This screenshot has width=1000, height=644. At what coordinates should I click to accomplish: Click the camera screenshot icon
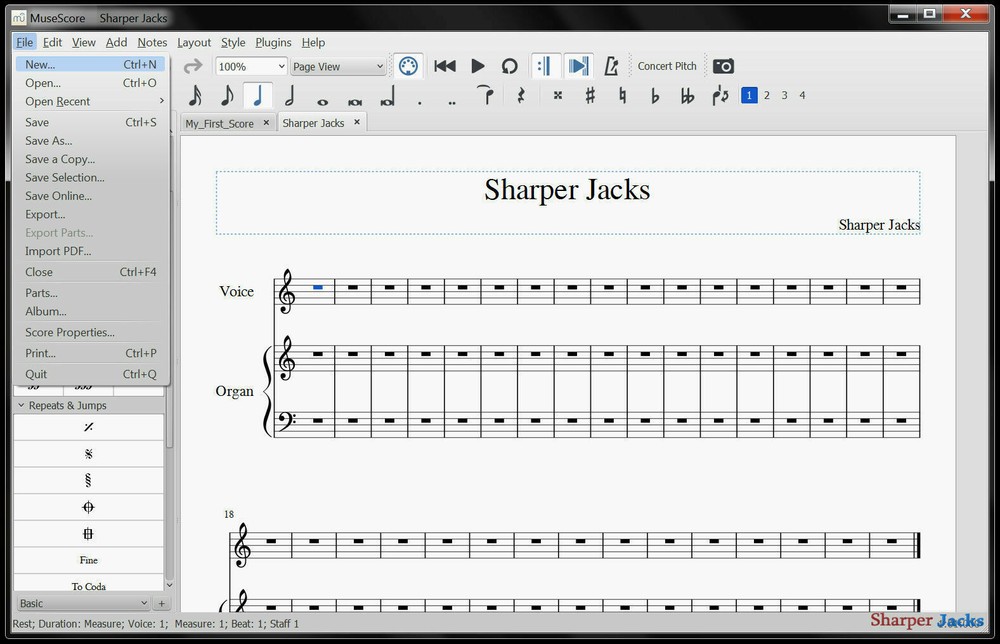click(x=724, y=65)
